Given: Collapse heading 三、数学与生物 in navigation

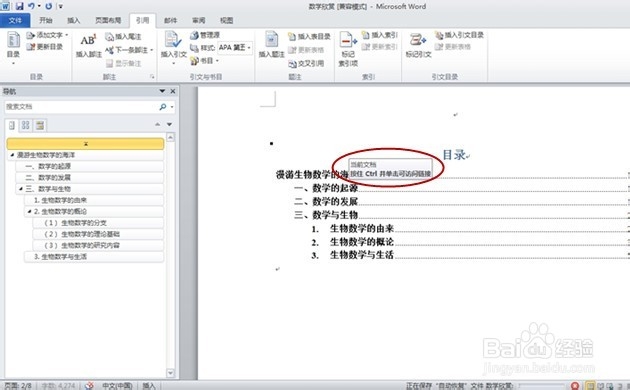Looking at the screenshot, I should [x=21, y=189].
